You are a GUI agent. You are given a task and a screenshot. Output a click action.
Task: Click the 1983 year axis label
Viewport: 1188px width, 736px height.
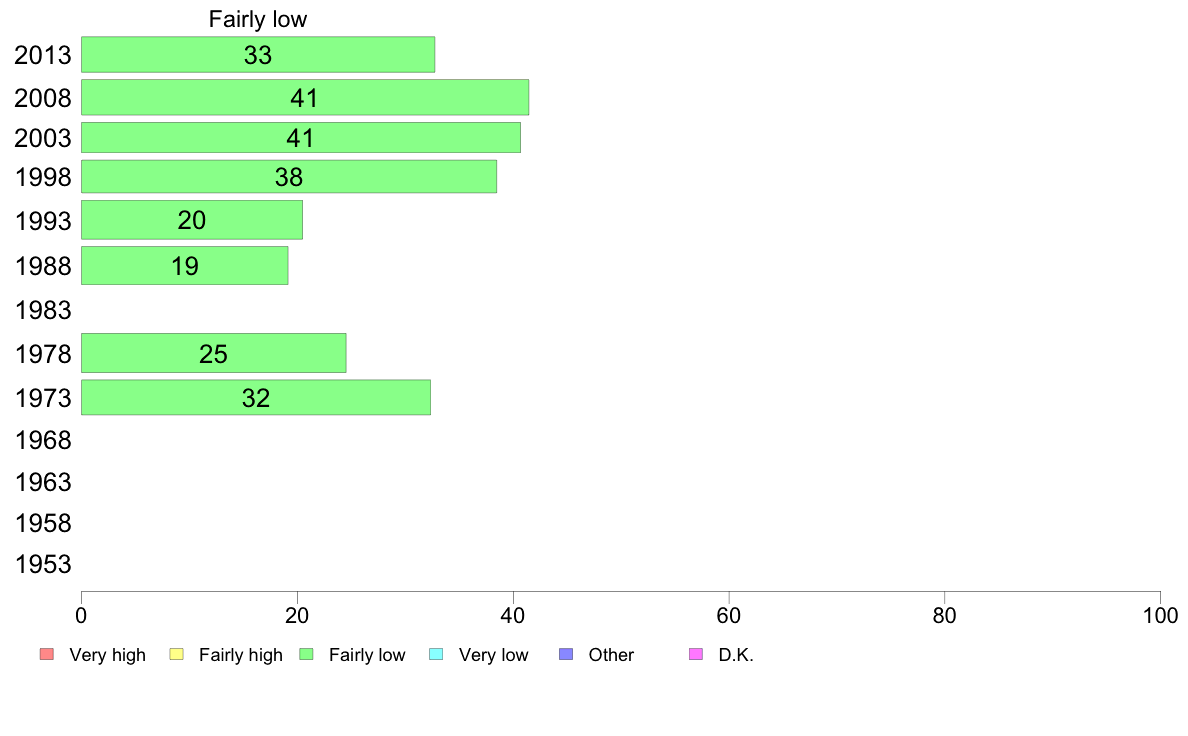click(43, 310)
